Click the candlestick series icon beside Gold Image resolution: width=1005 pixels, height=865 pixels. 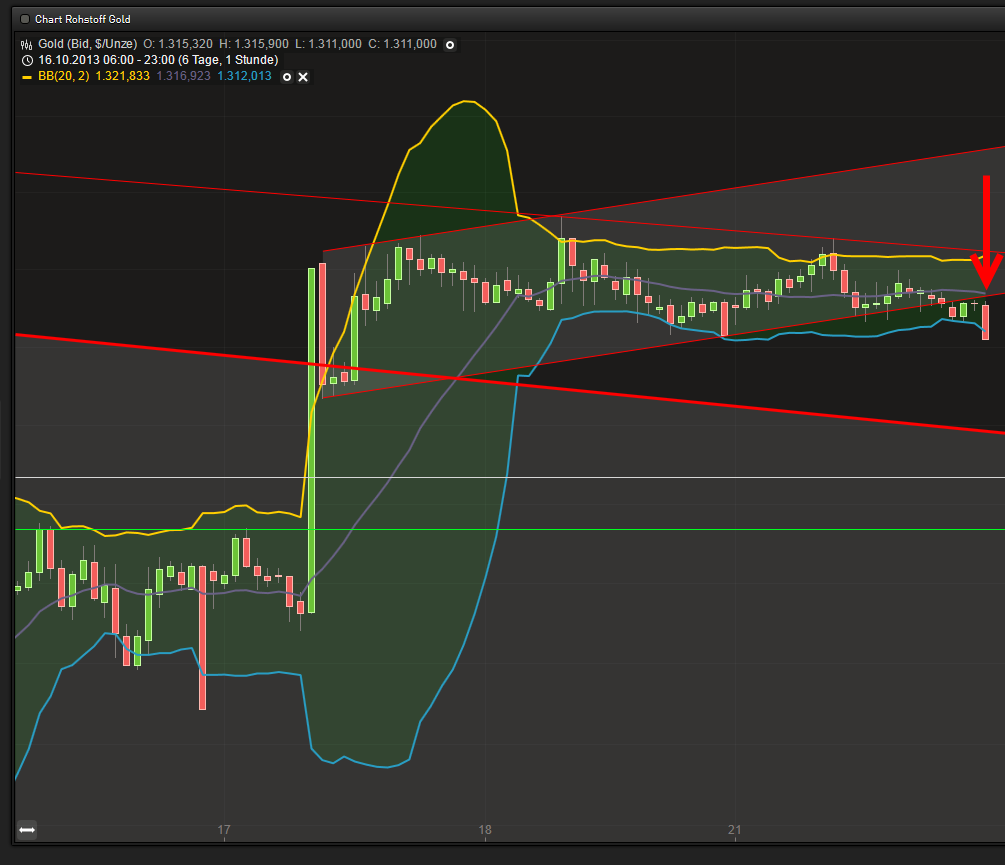click(24, 44)
